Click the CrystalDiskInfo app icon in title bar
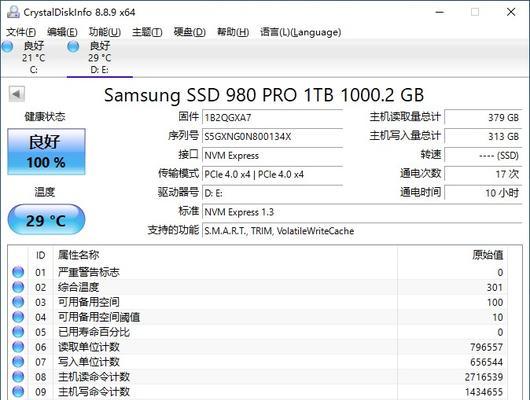 pos(13,12)
